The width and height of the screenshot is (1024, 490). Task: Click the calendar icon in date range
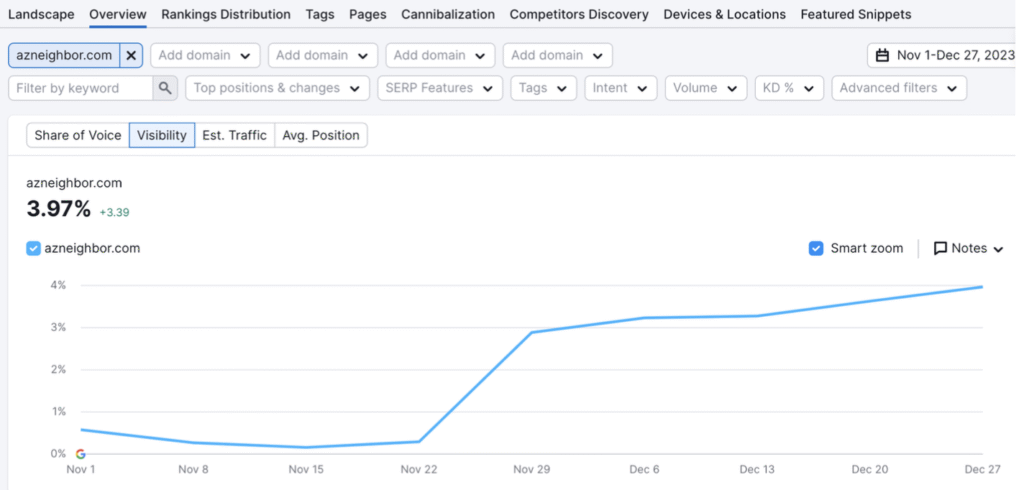click(x=882, y=55)
